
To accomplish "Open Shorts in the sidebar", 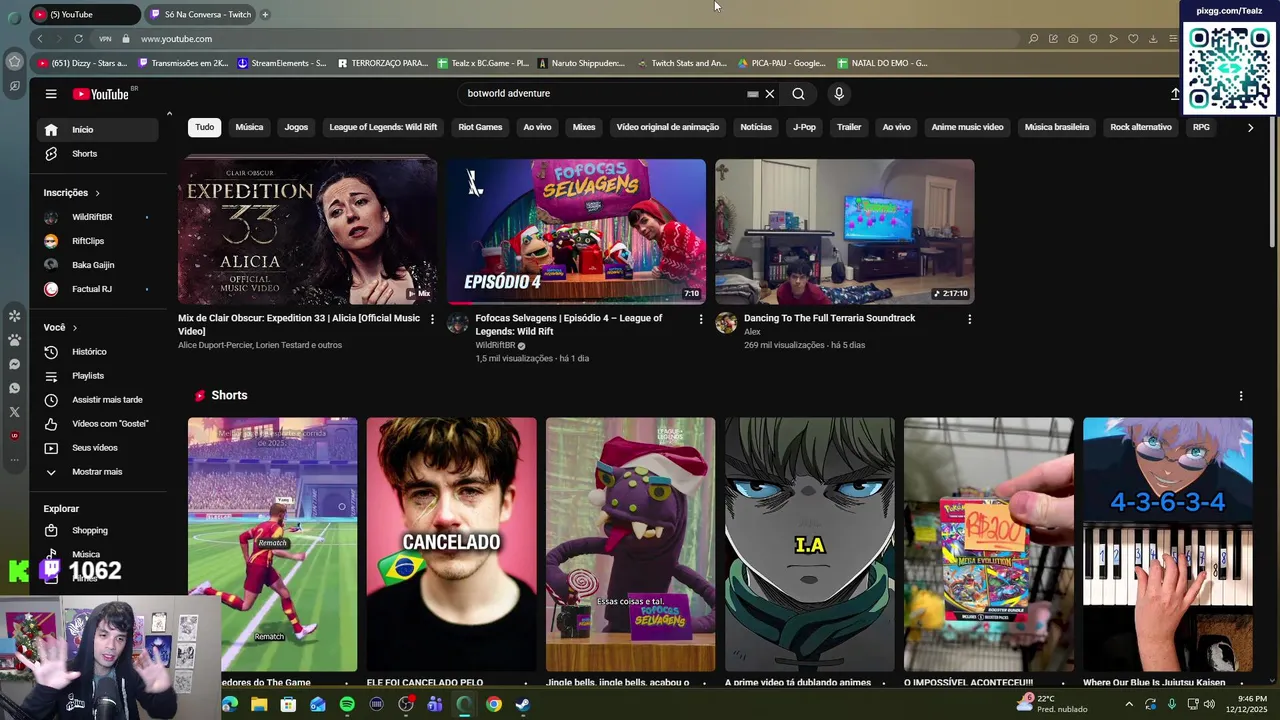I will coord(97,154).
